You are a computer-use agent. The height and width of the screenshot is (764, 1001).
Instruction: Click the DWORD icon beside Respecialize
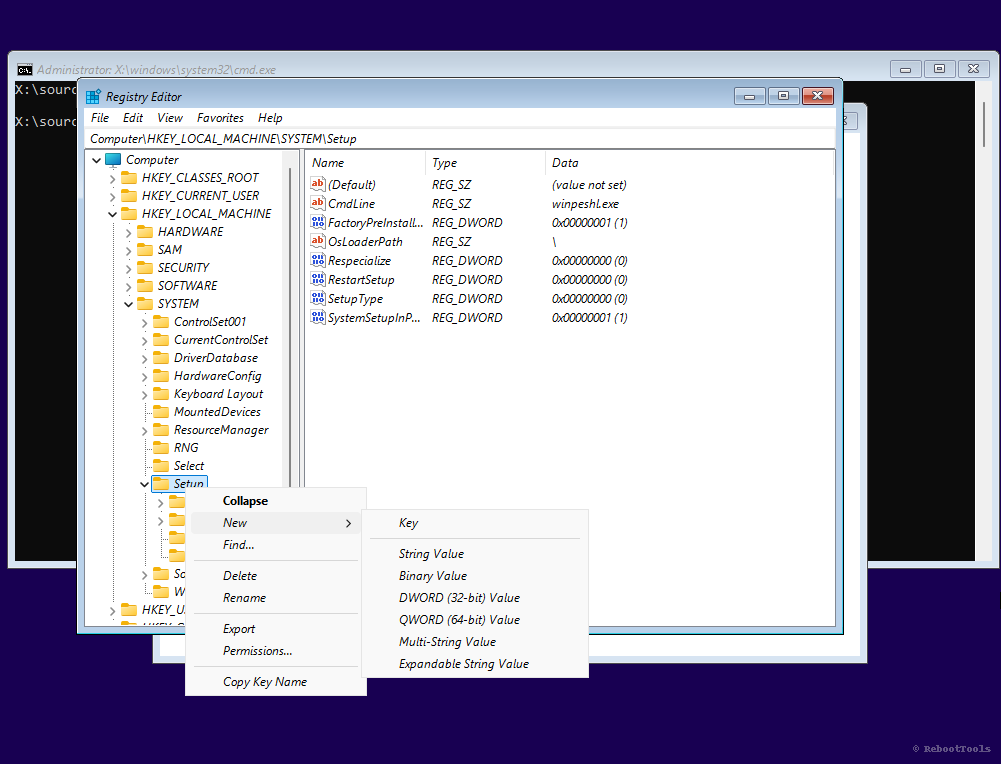tap(317, 260)
